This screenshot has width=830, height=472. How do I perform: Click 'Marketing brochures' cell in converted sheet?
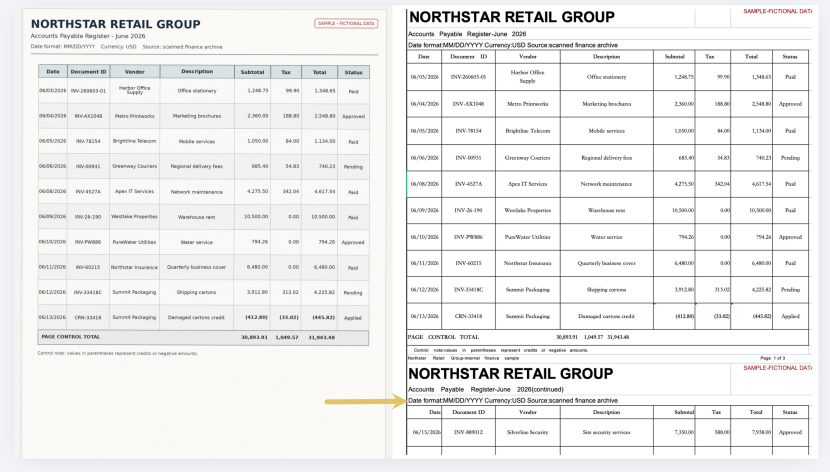pos(607,104)
